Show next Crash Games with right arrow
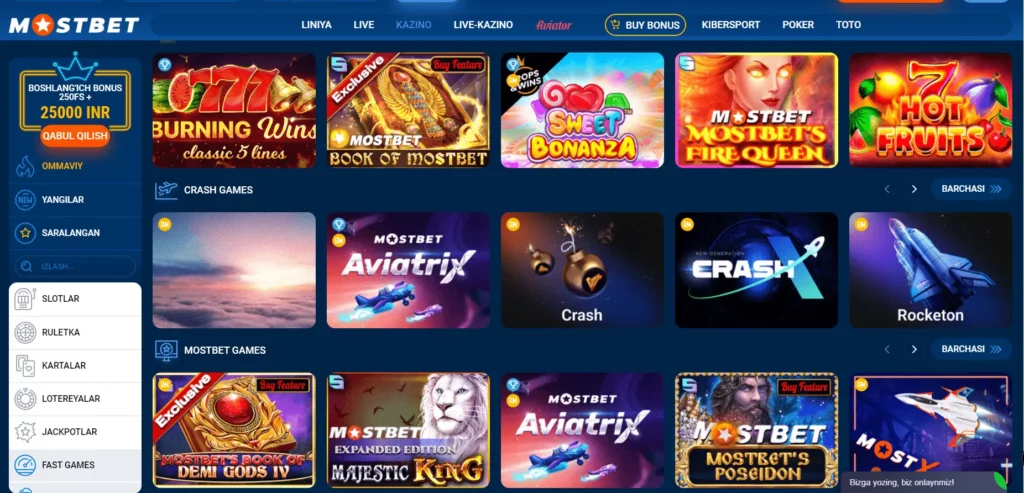This screenshot has height=493, width=1024. tap(914, 189)
